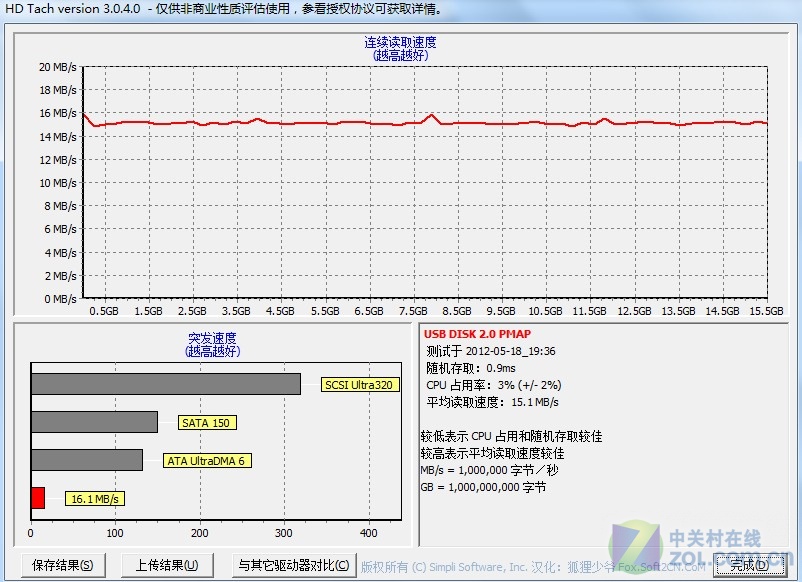Click the gray SATA 150 bar
802x582 pixels.
[x=94, y=422]
